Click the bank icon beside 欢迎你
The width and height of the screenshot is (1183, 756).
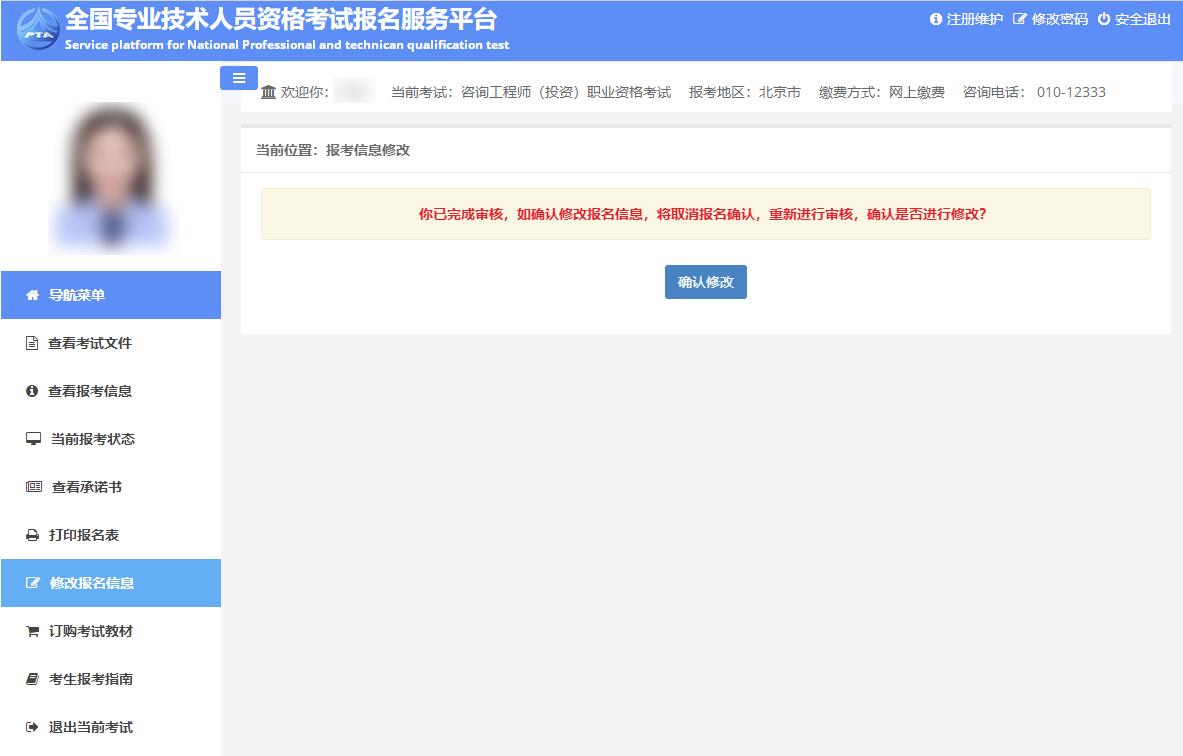268,92
